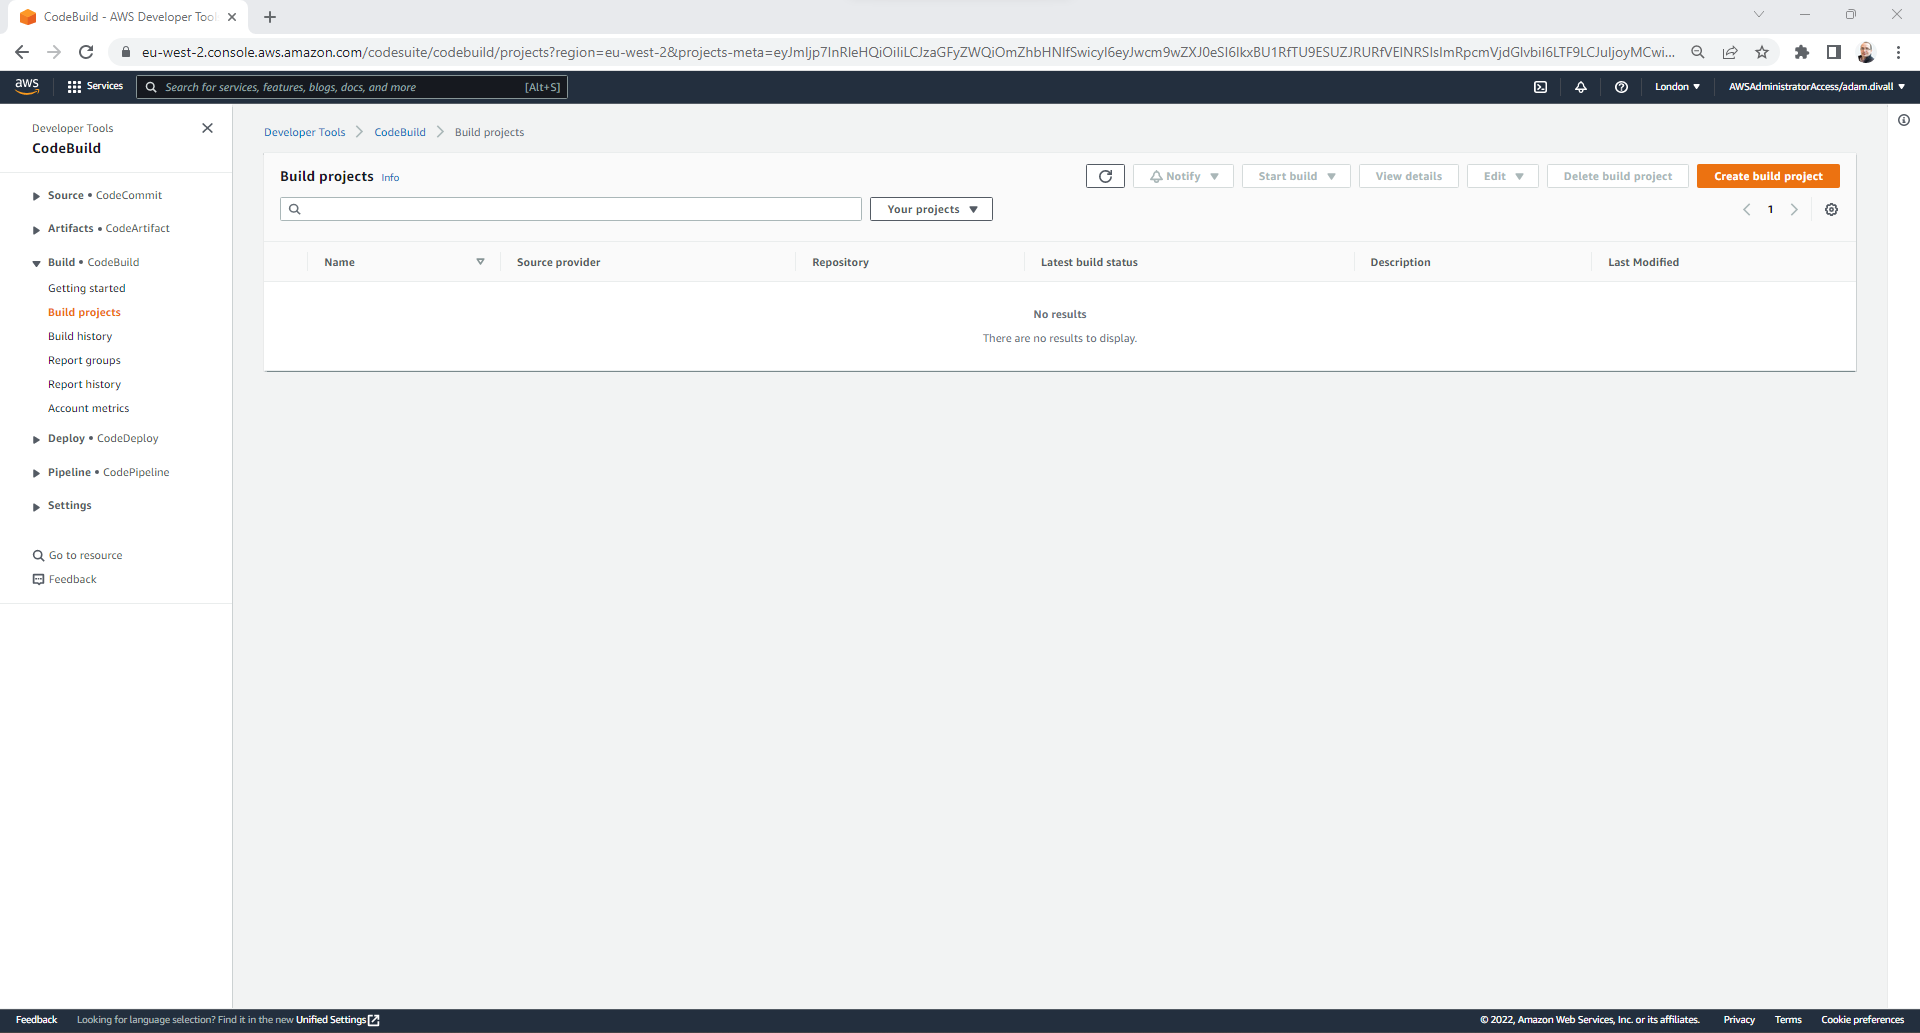Open Developer Tools breadcrumb link
The width and height of the screenshot is (1920, 1033).
pyautogui.click(x=304, y=132)
